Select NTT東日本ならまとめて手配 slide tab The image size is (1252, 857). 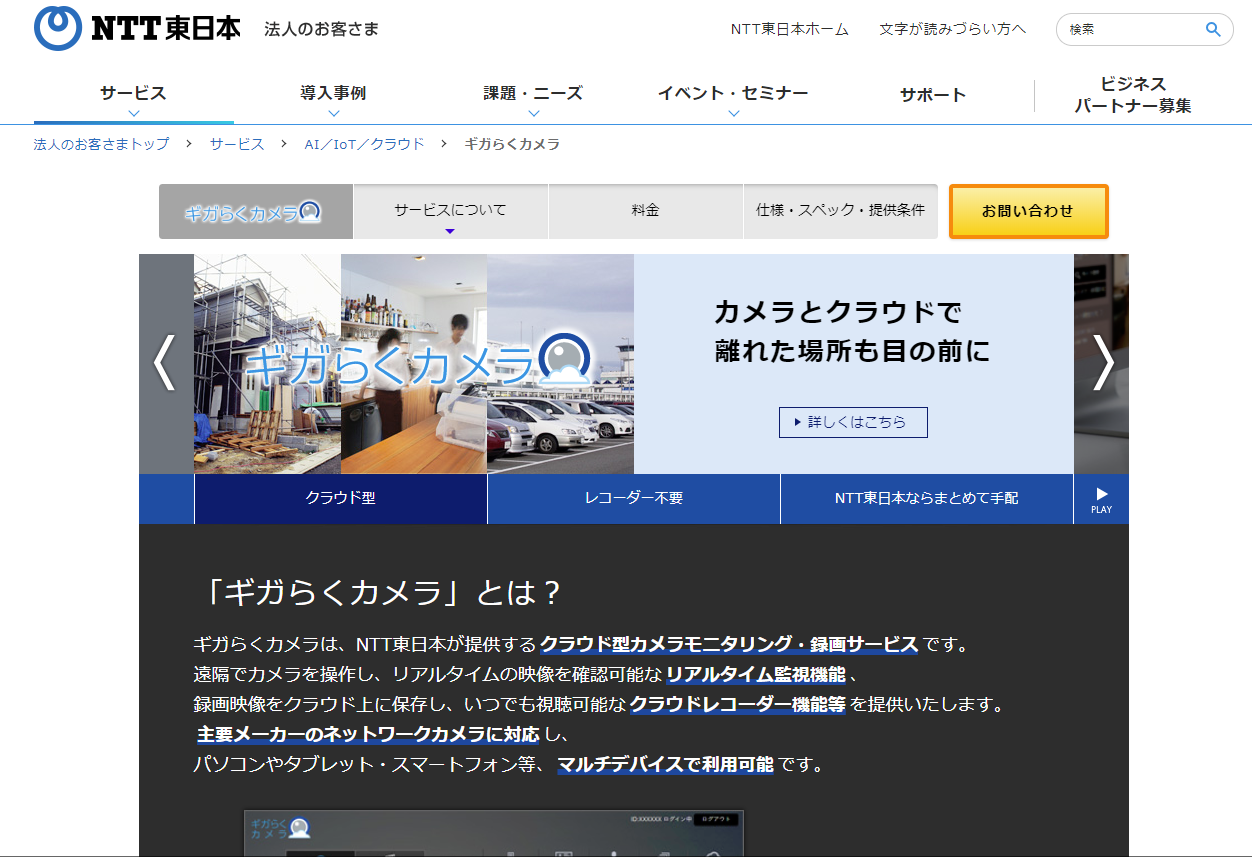(x=927, y=498)
